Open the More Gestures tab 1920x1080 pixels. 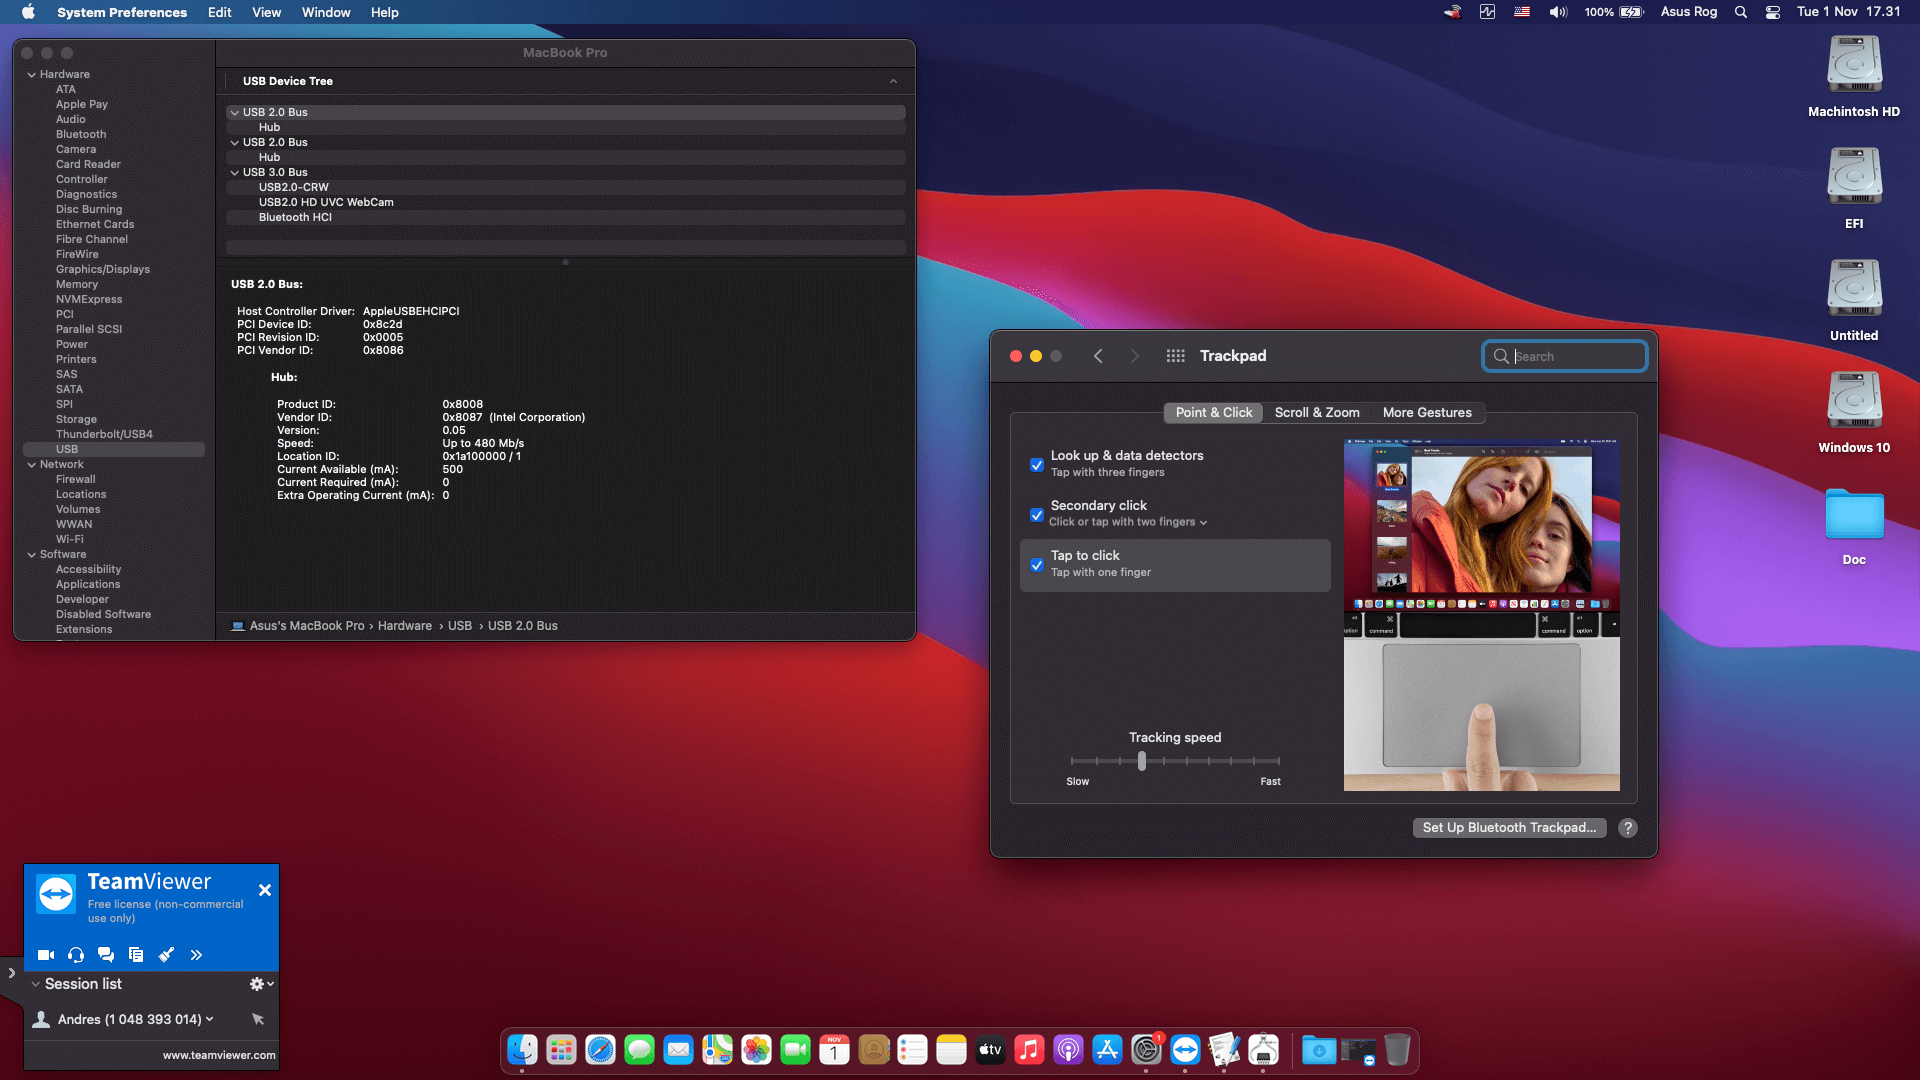pyautogui.click(x=1426, y=413)
